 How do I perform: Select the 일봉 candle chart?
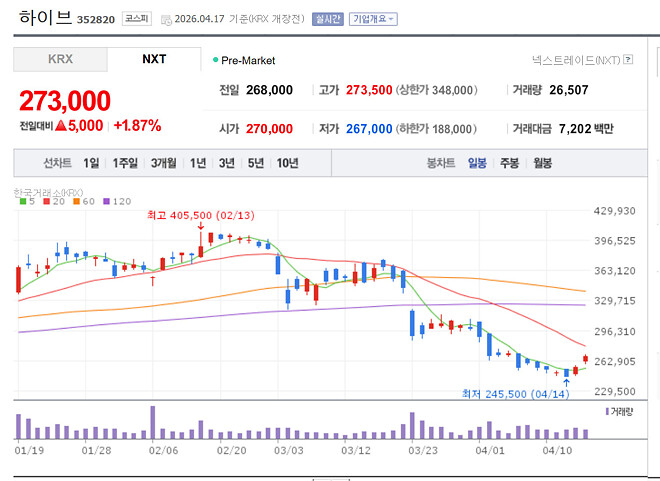[x=477, y=163]
